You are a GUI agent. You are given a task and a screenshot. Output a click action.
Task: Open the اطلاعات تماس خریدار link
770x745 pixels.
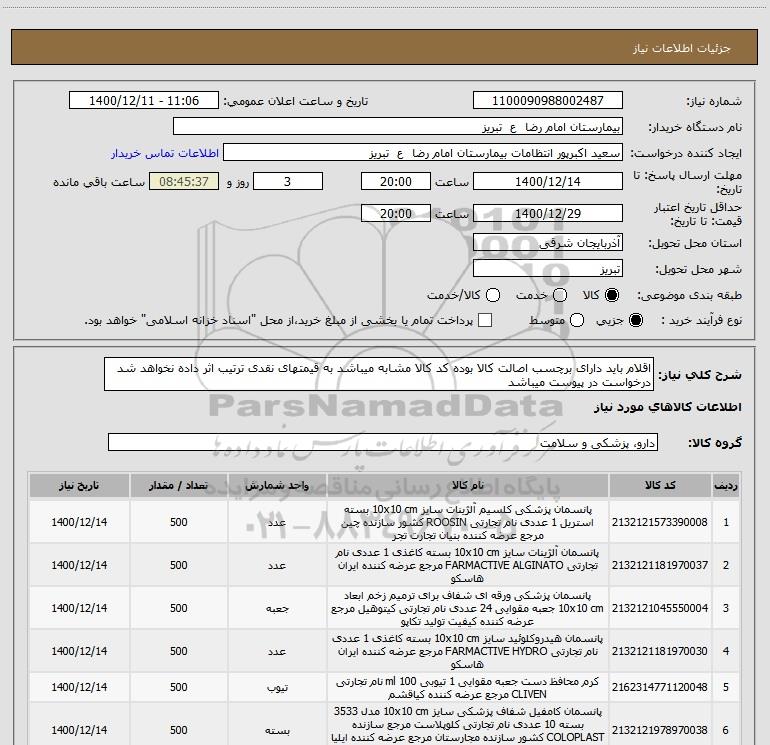pyautogui.click(x=165, y=153)
